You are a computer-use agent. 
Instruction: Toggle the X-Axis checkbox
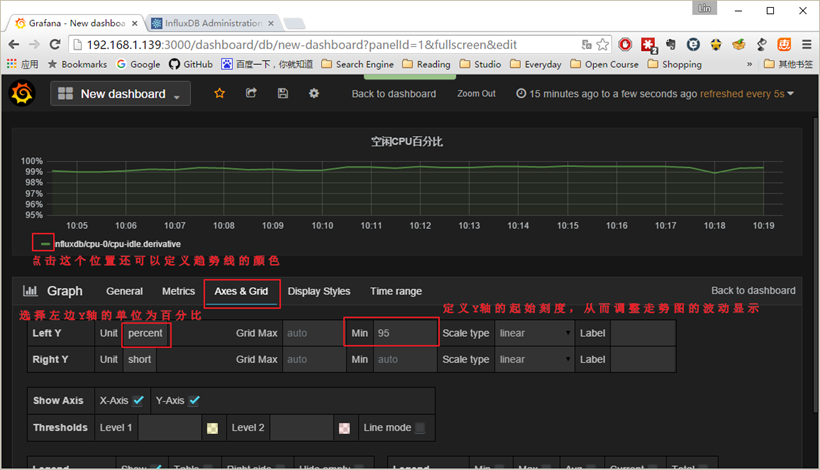click(139, 401)
